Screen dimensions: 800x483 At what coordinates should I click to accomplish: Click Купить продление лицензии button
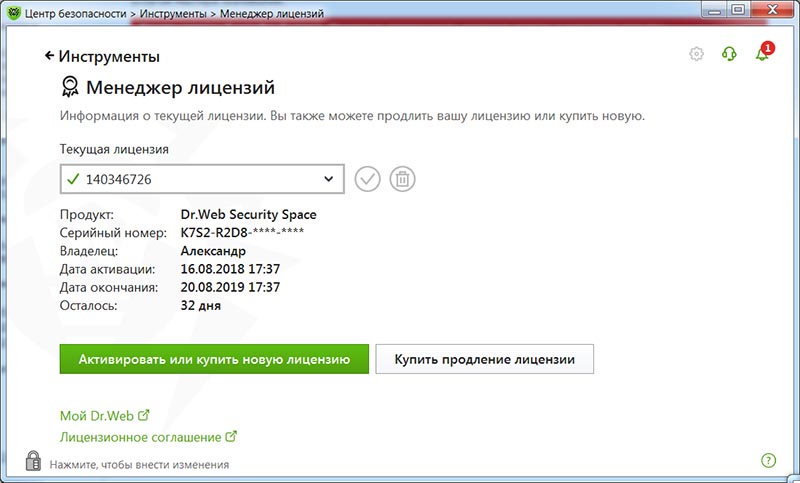coord(485,359)
